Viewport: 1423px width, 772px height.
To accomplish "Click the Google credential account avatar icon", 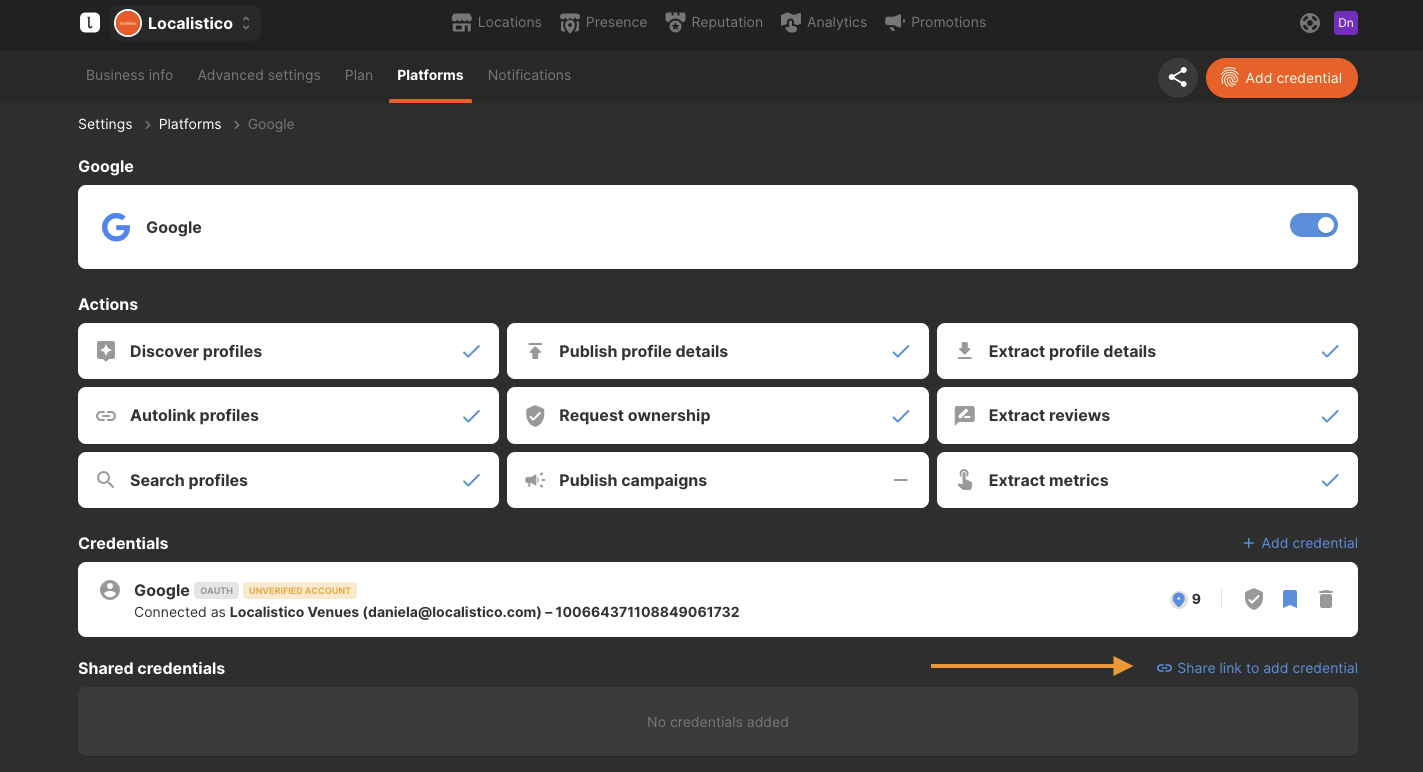I will [x=110, y=590].
